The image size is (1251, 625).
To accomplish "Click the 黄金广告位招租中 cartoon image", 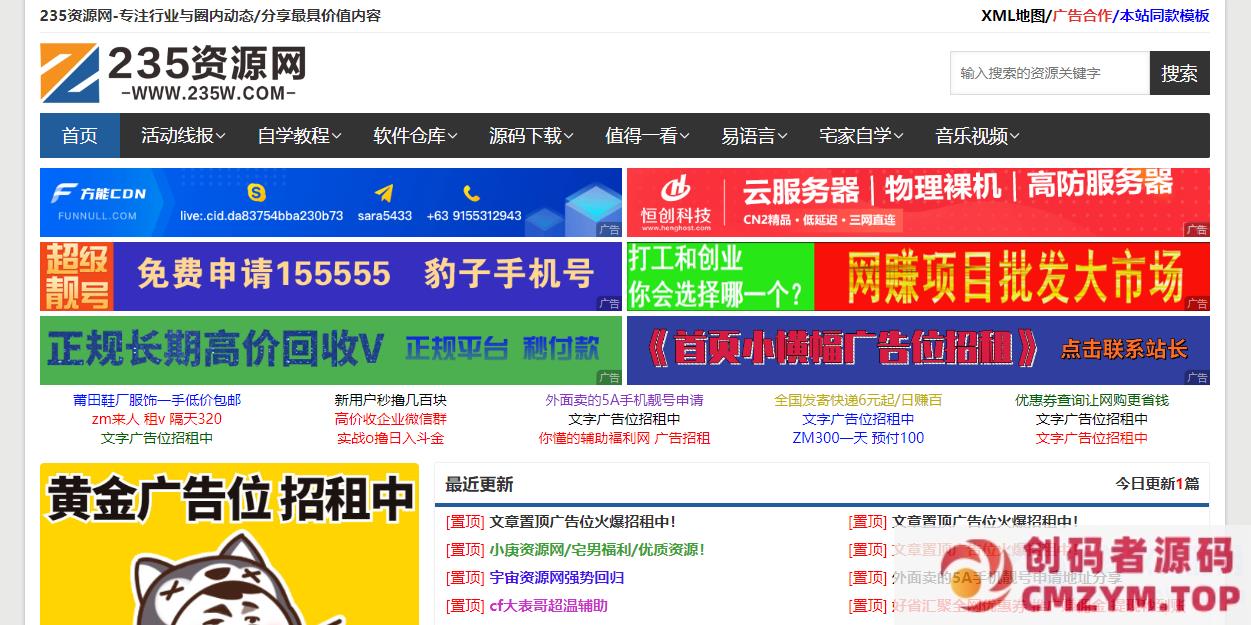I will tap(229, 545).
